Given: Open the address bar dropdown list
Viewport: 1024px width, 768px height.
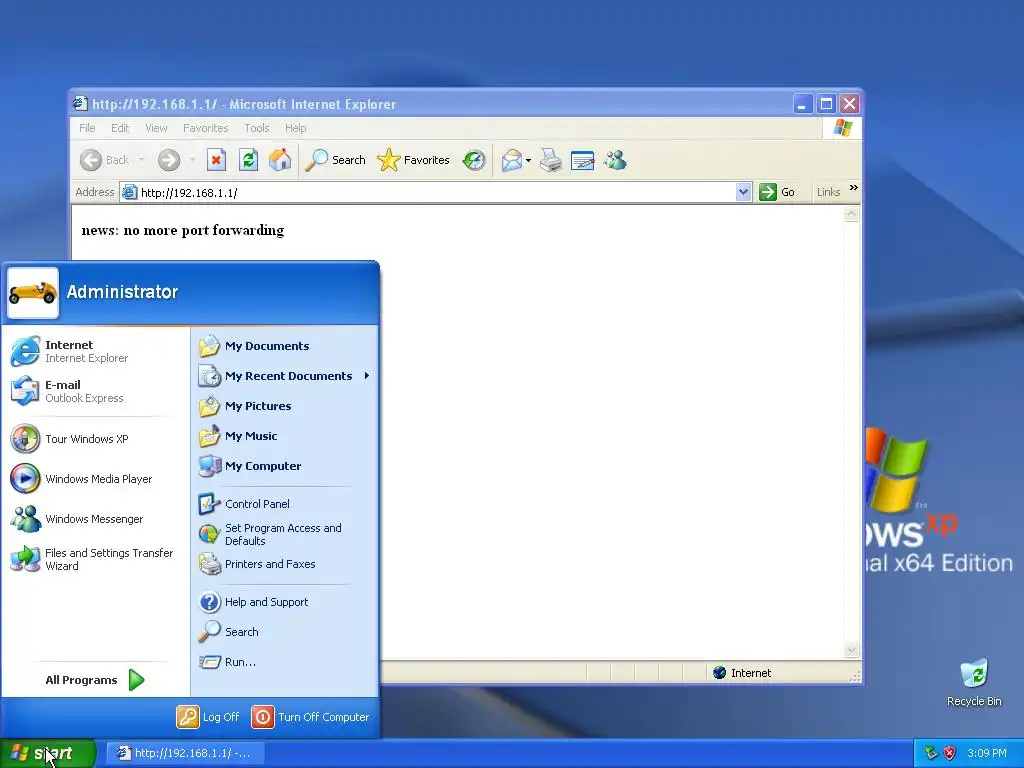Looking at the screenshot, I should (x=743, y=192).
